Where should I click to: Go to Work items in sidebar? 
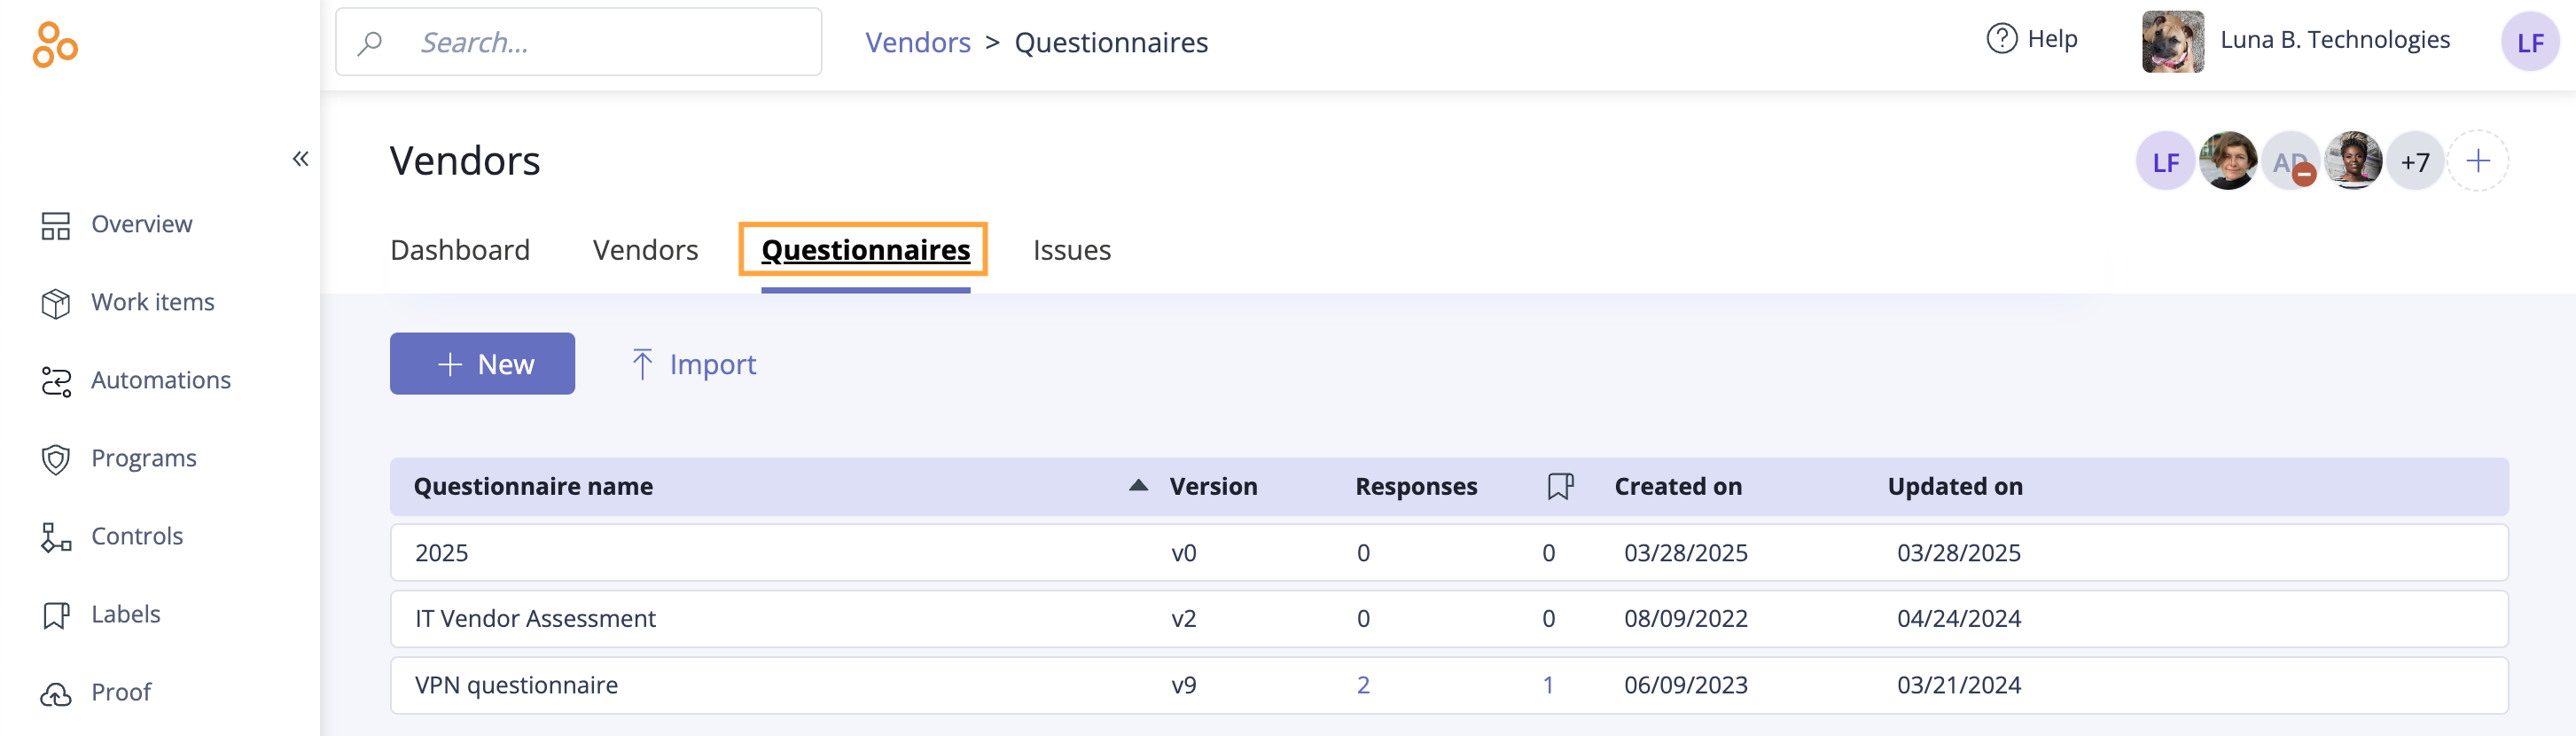pyautogui.click(x=152, y=302)
